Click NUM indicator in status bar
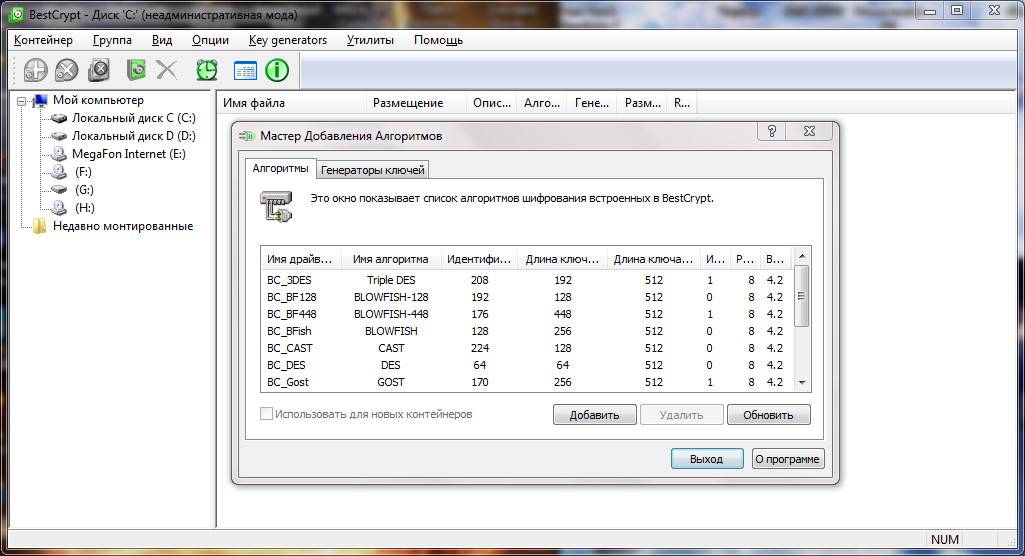1025x556 pixels. 945,539
